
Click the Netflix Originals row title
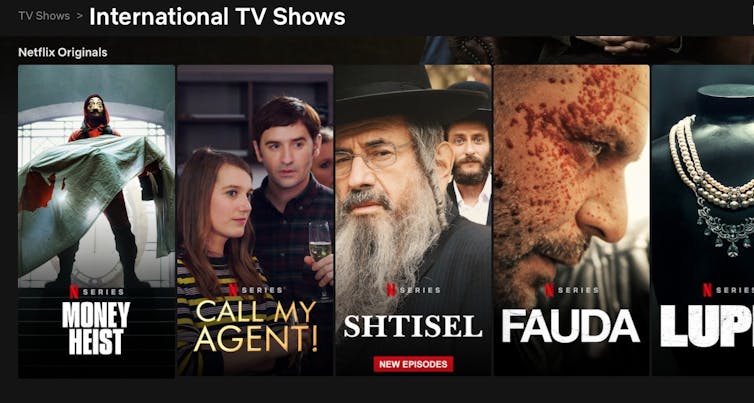(x=63, y=52)
